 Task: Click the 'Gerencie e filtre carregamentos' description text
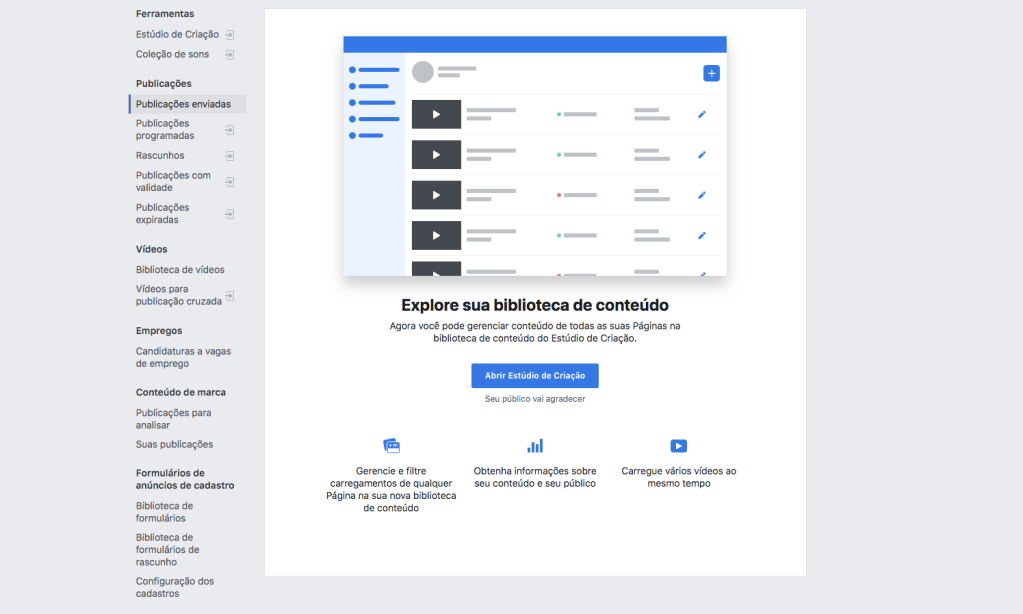tap(391, 489)
